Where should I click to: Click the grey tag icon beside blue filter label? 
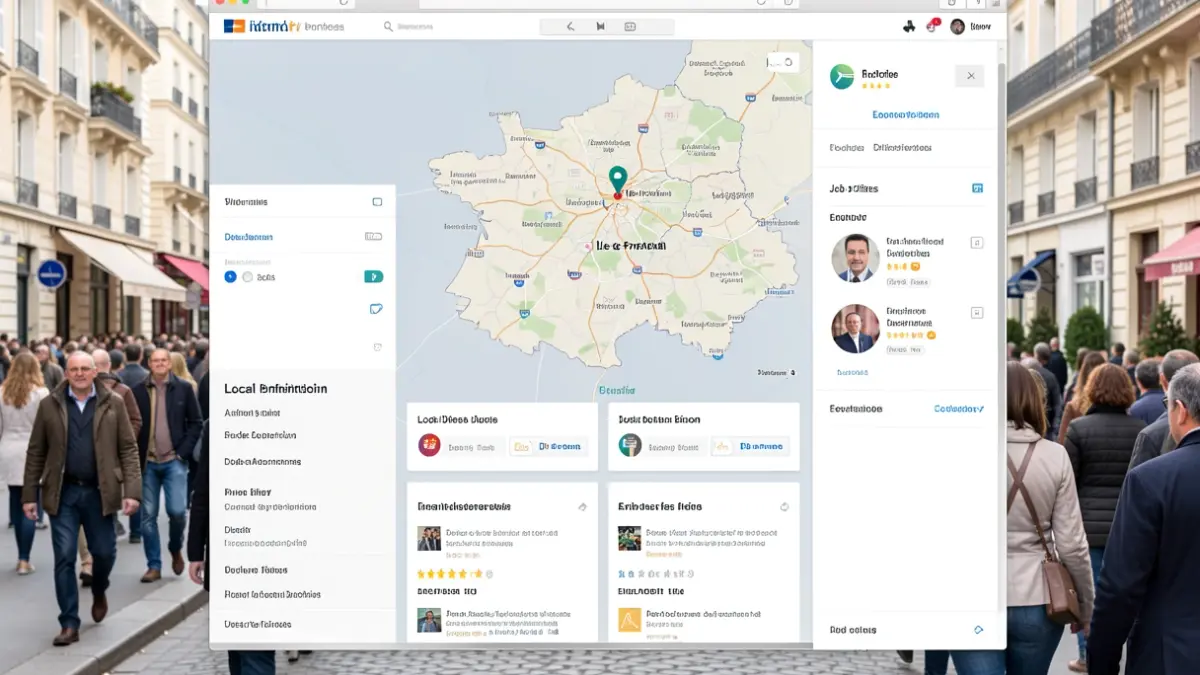373,237
